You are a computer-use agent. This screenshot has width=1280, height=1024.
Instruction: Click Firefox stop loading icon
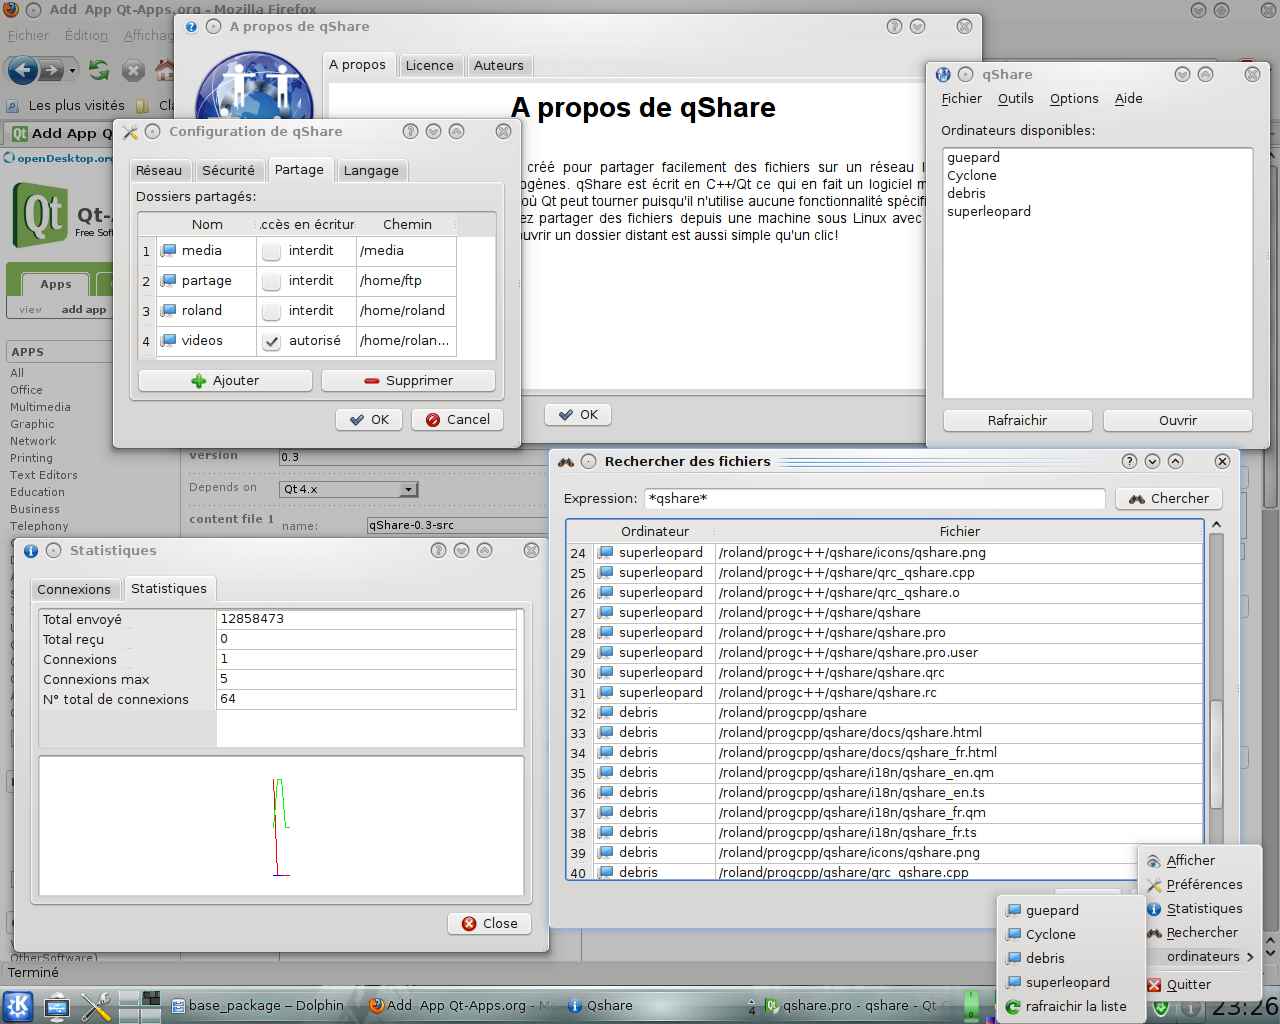click(133, 70)
